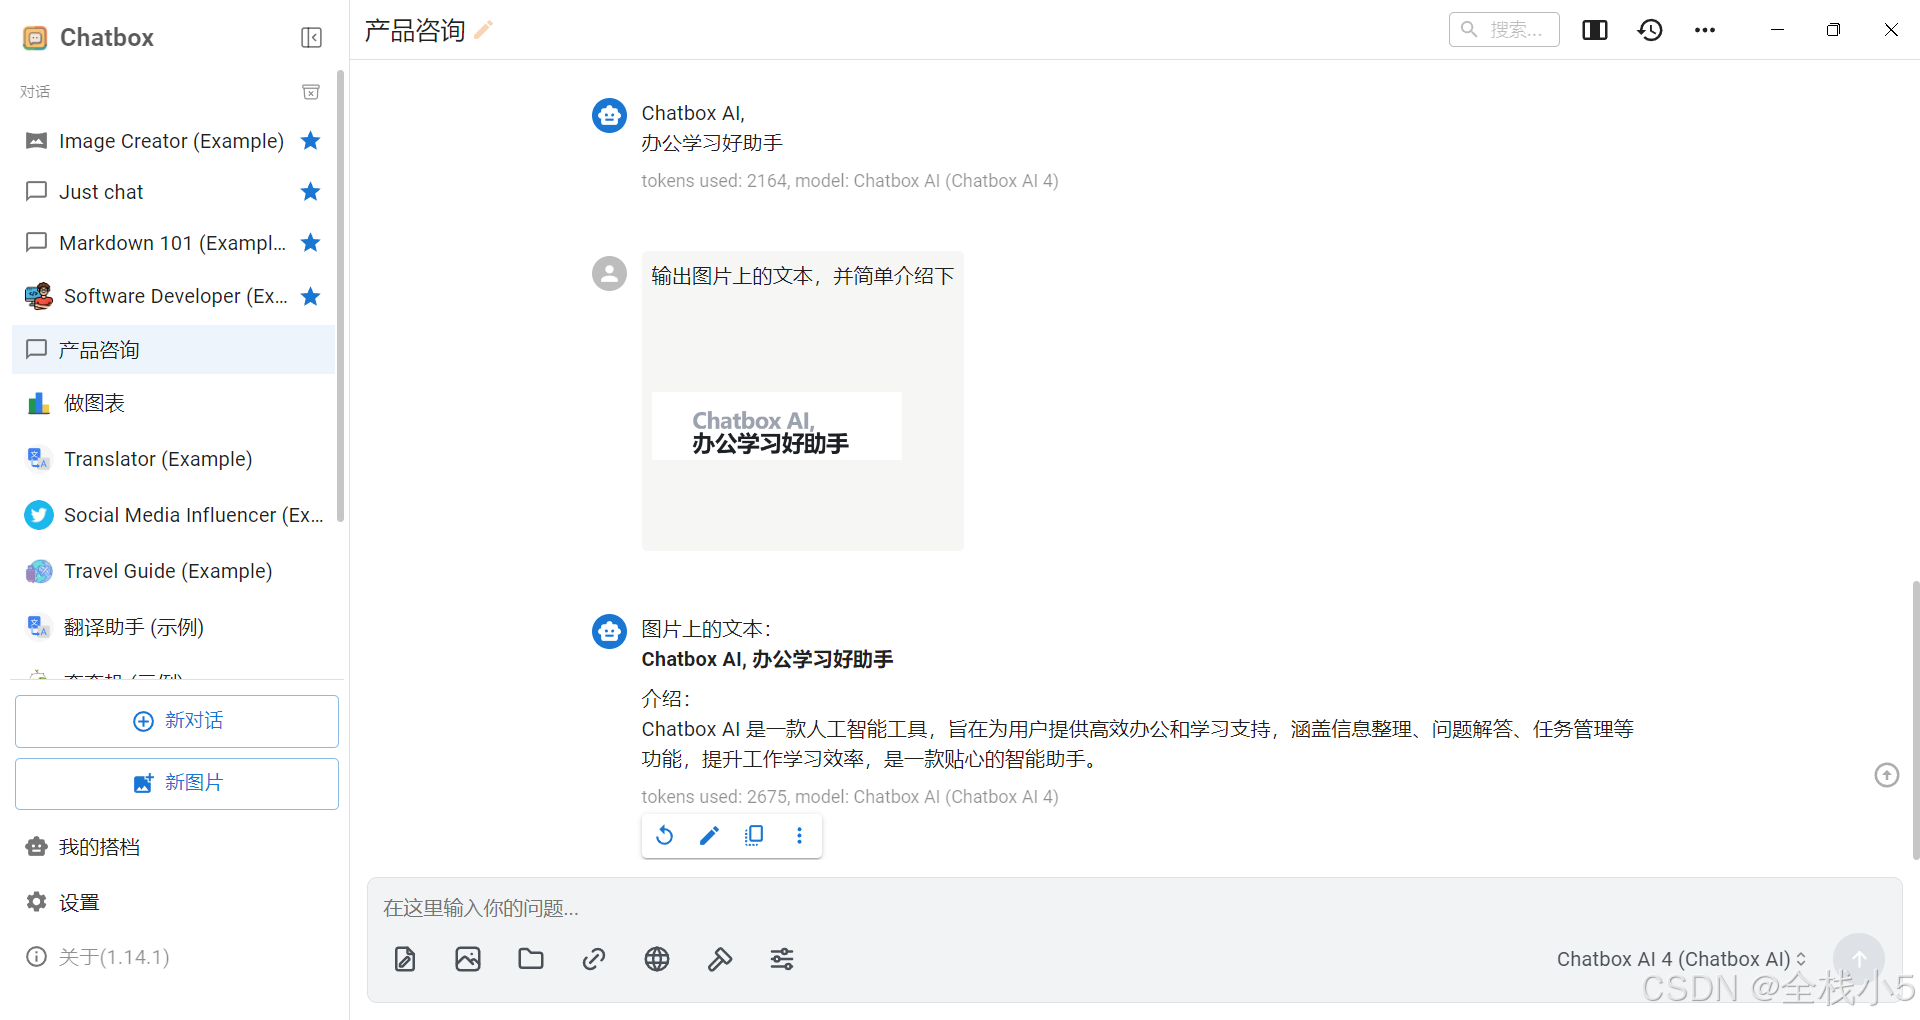Open the history clock icon
Image resolution: width=1920 pixels, height=1020 pixels.
pyautogui.click(x=1650, y=30)
